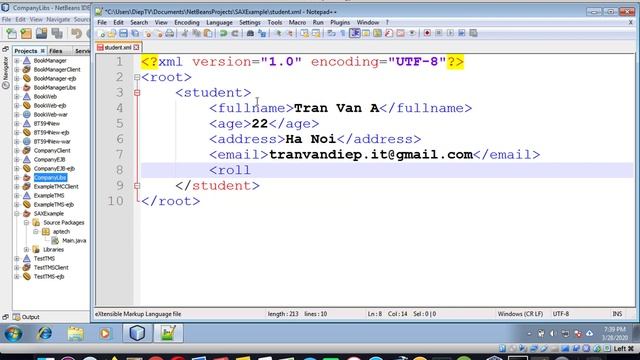Click the Replace icon next to binoculars
The image size is (640, 360).
pyautogui.click(x=262, y=33)
